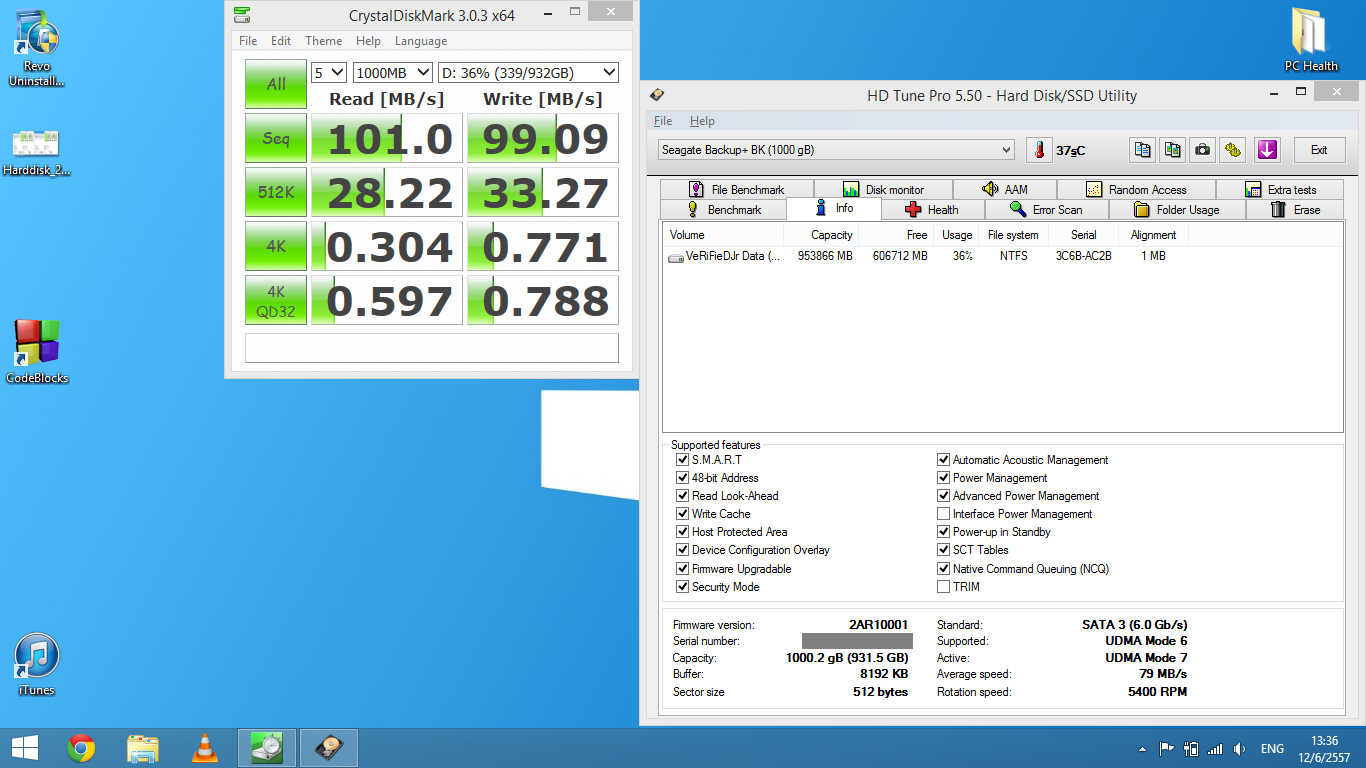The height and width of the screenshot is (768, 1366).
Task: Copy screenshot to clipboard icon in HD Tune
Action: pyautogui.click(x=1172, y=150)
